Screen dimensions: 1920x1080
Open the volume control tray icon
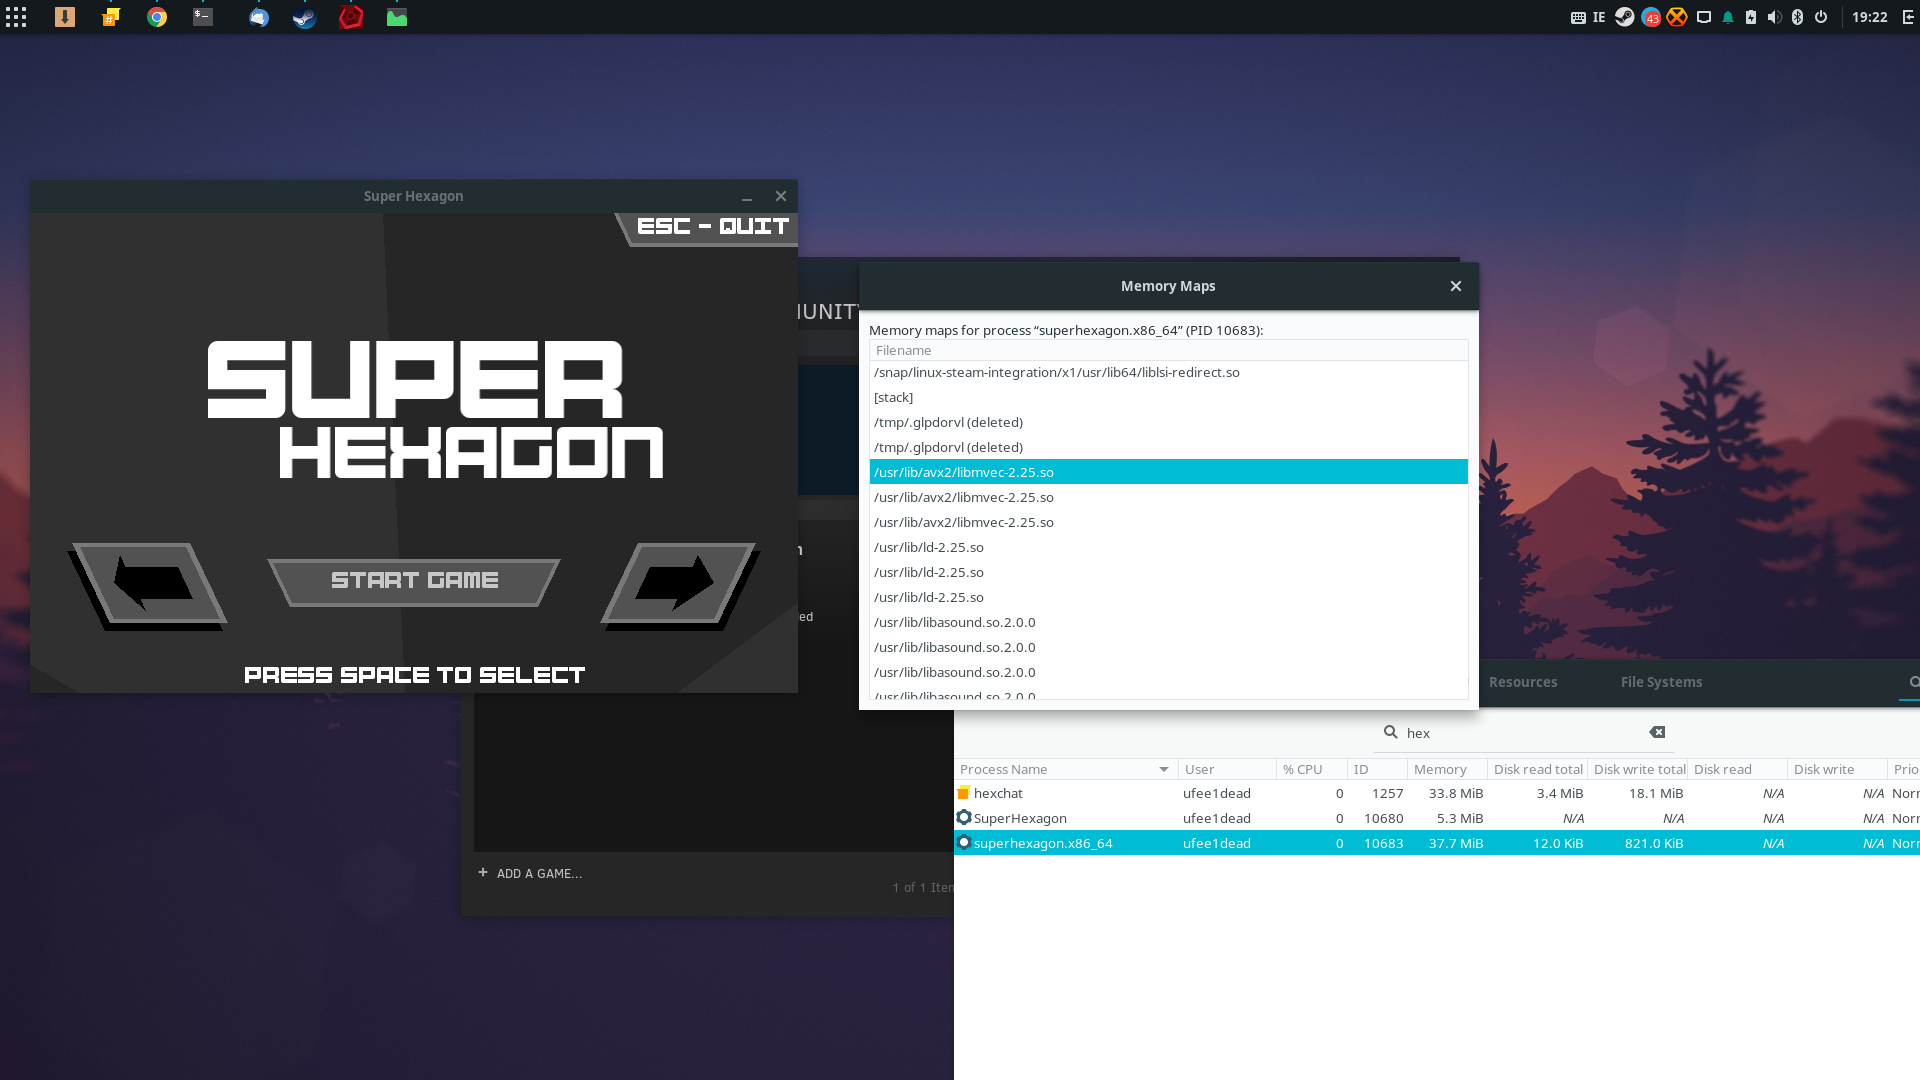click(1774, 17)
